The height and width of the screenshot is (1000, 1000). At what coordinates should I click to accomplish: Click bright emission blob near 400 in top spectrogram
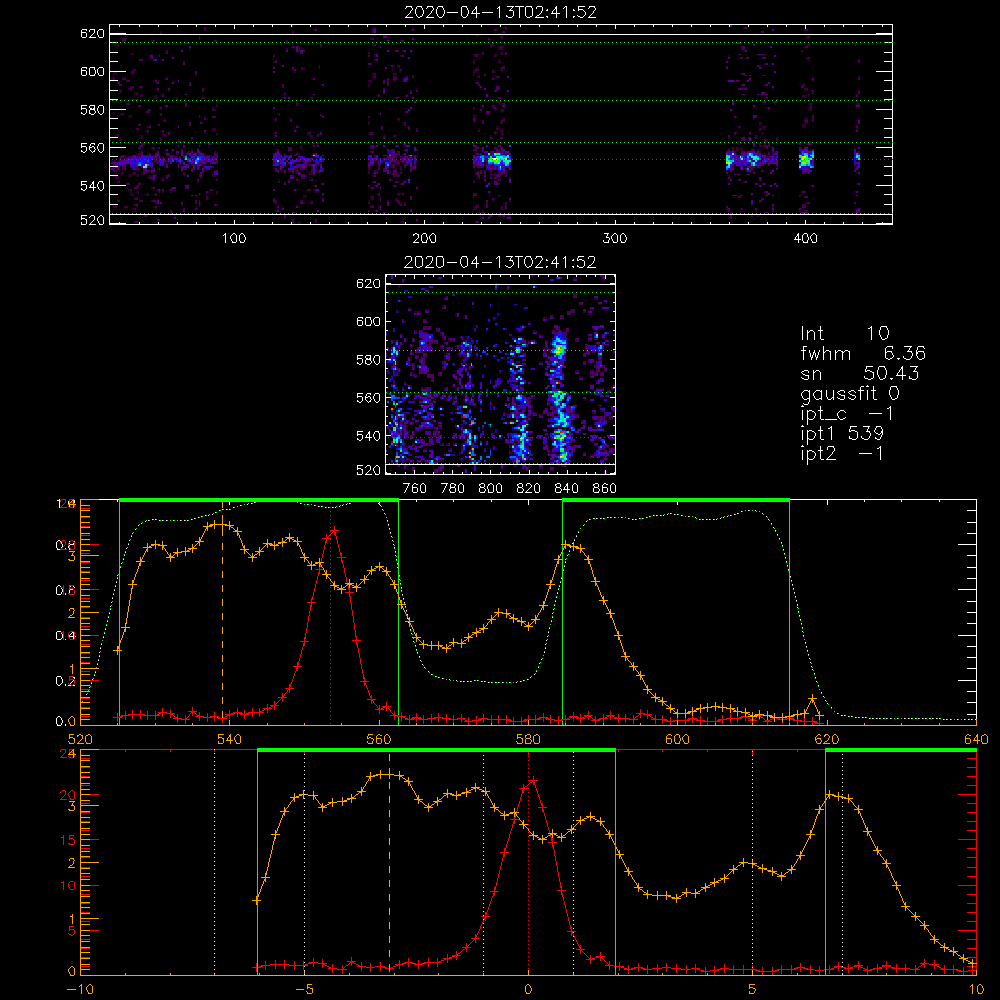coord(806,159)
